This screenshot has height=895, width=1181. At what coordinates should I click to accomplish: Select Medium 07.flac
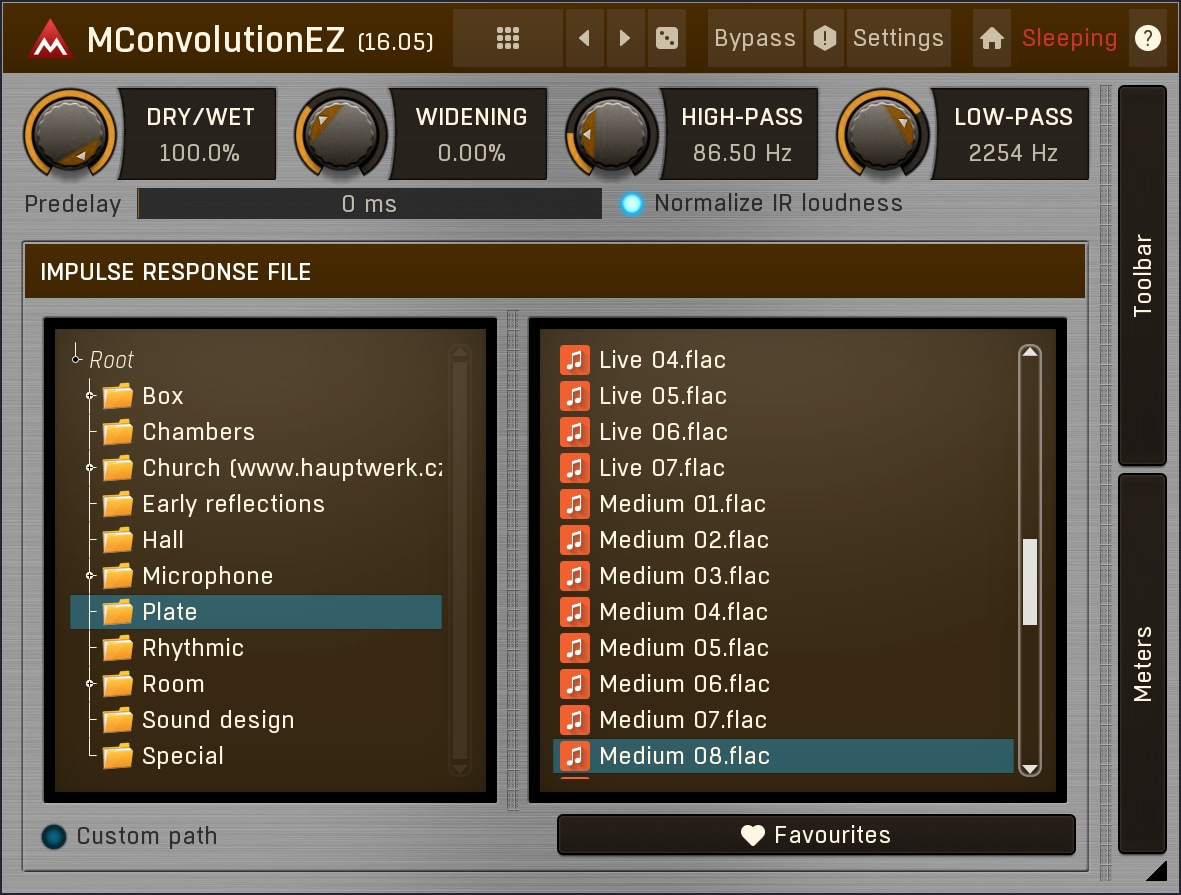tap(783, 720)
